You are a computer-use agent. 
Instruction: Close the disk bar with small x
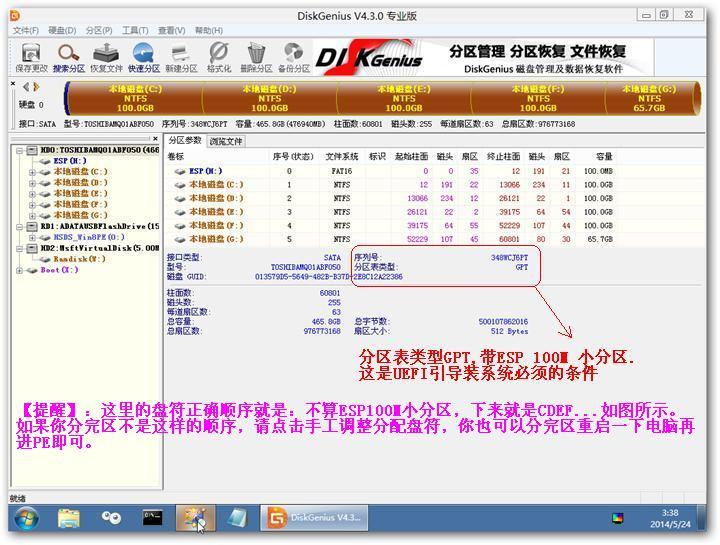coord(13,84)
